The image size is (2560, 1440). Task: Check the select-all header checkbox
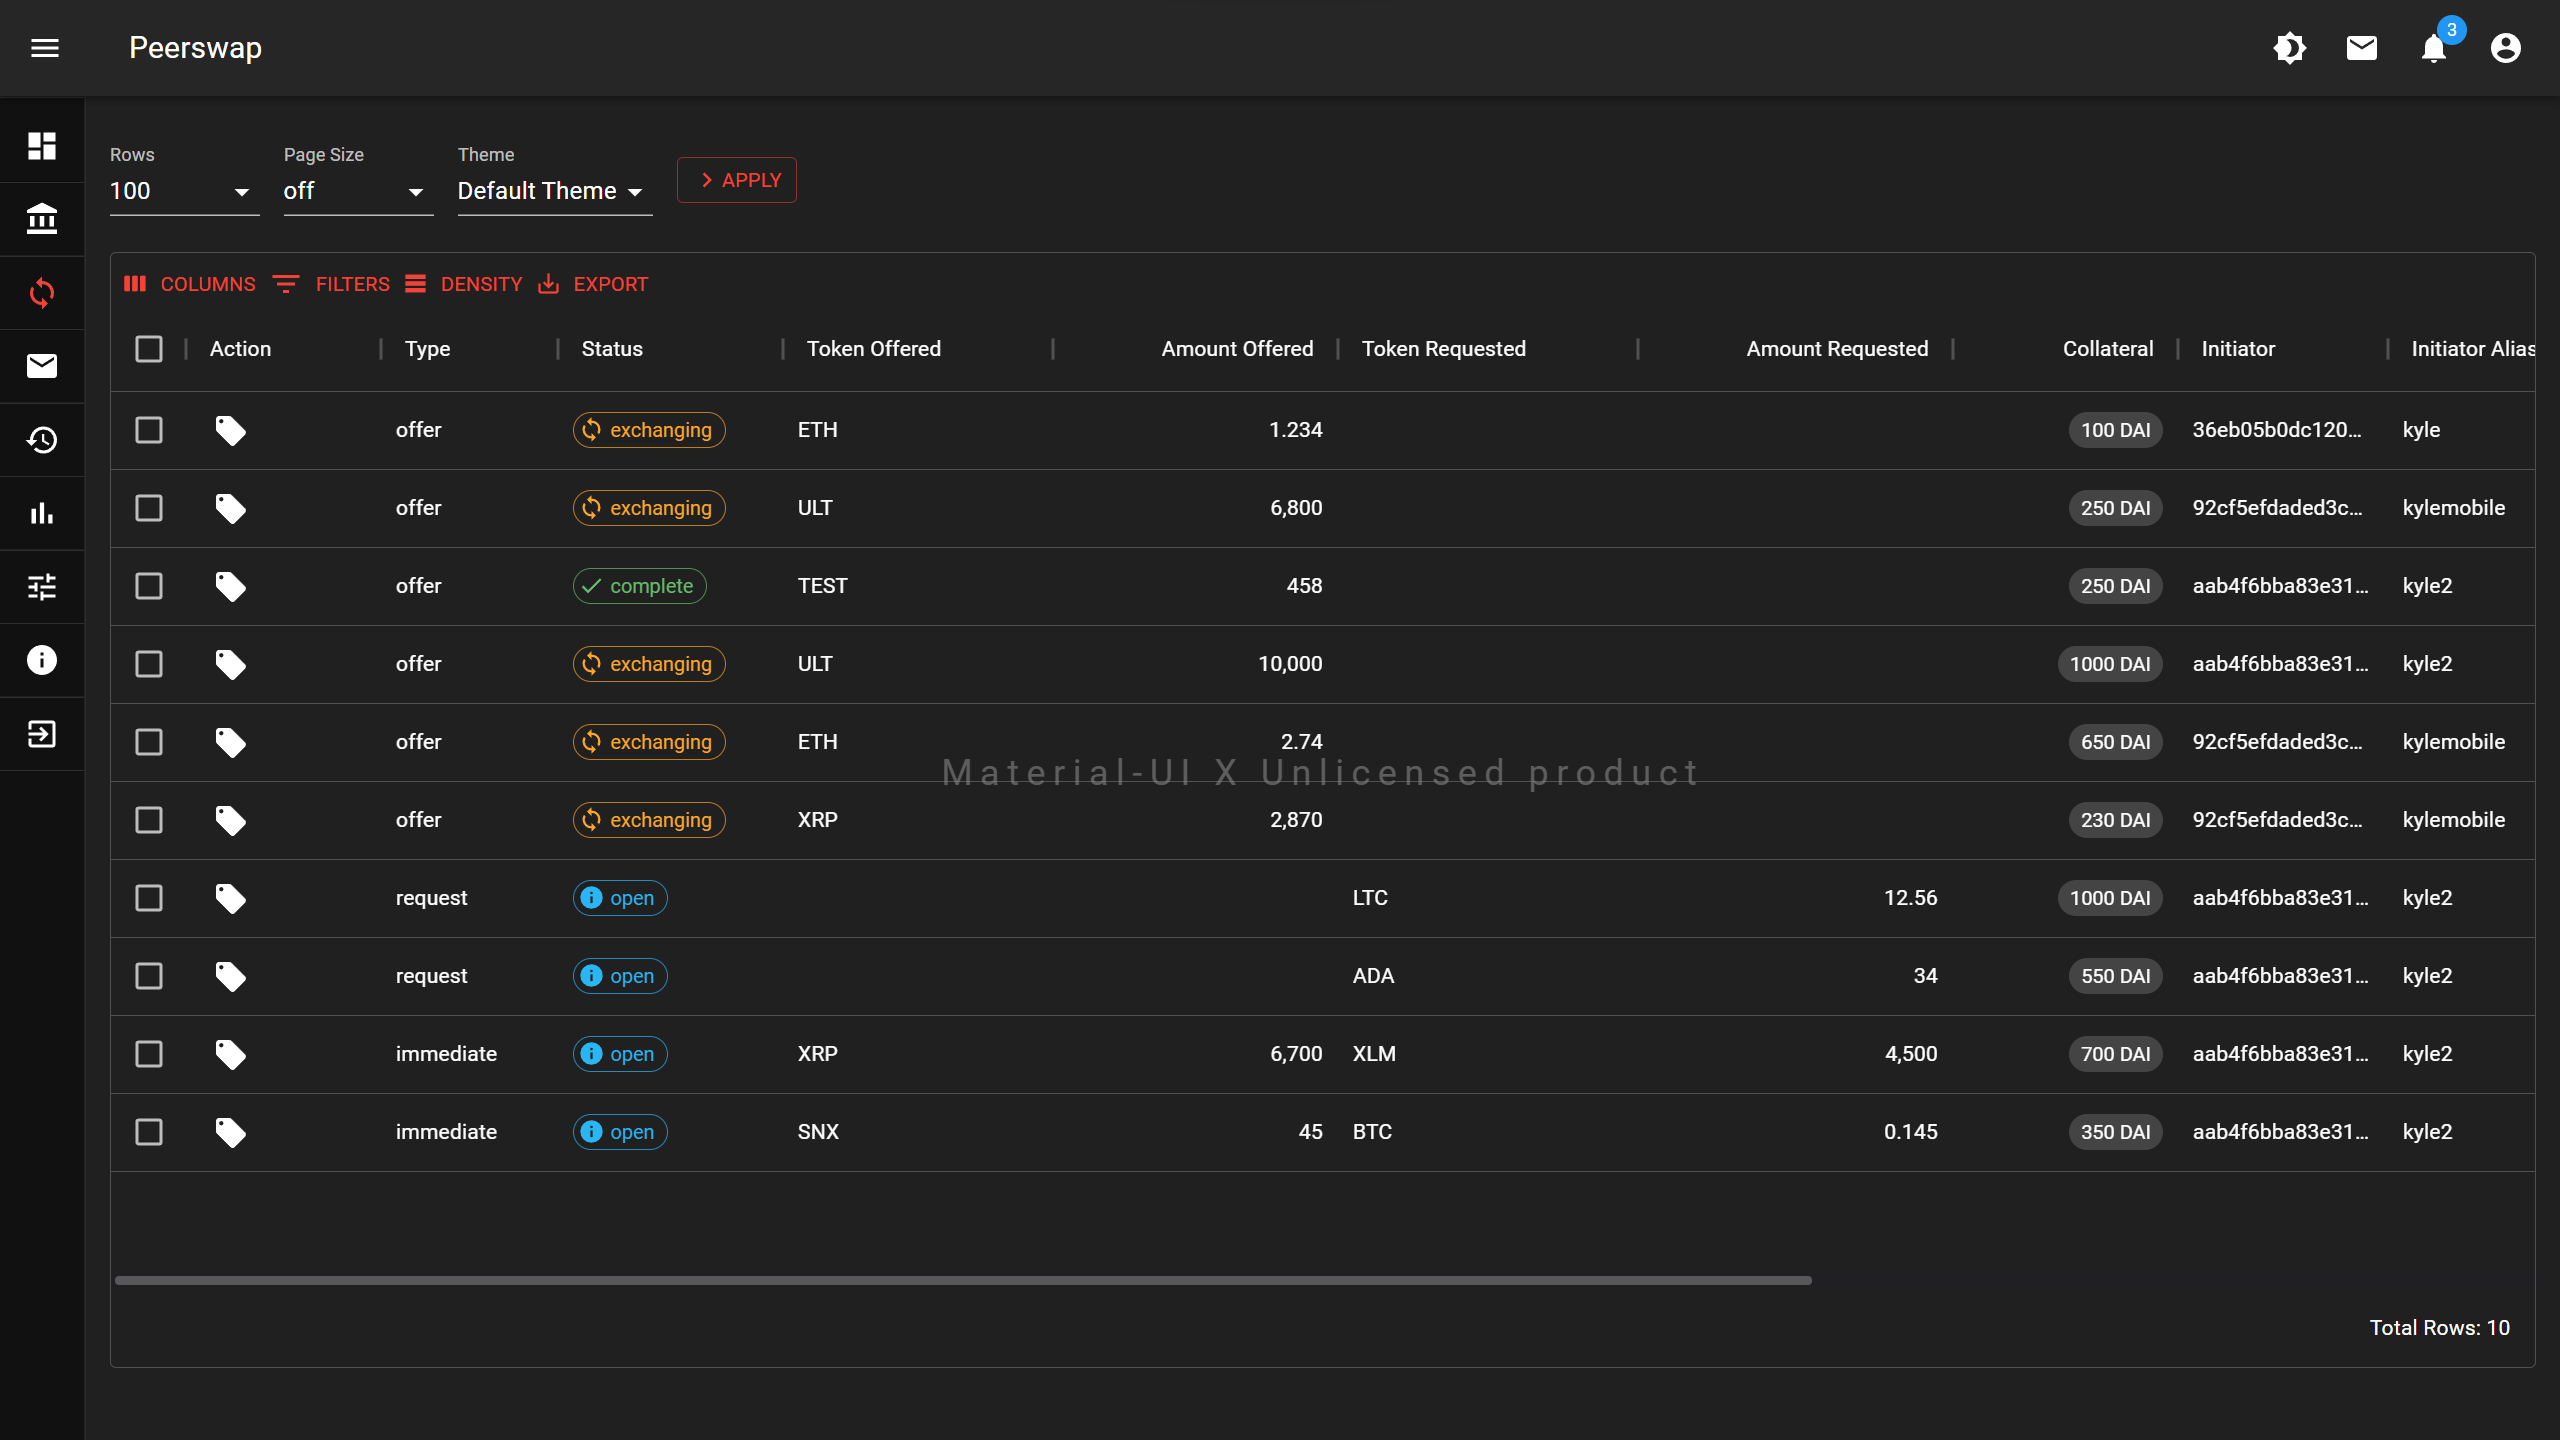(x=149, y=349)
